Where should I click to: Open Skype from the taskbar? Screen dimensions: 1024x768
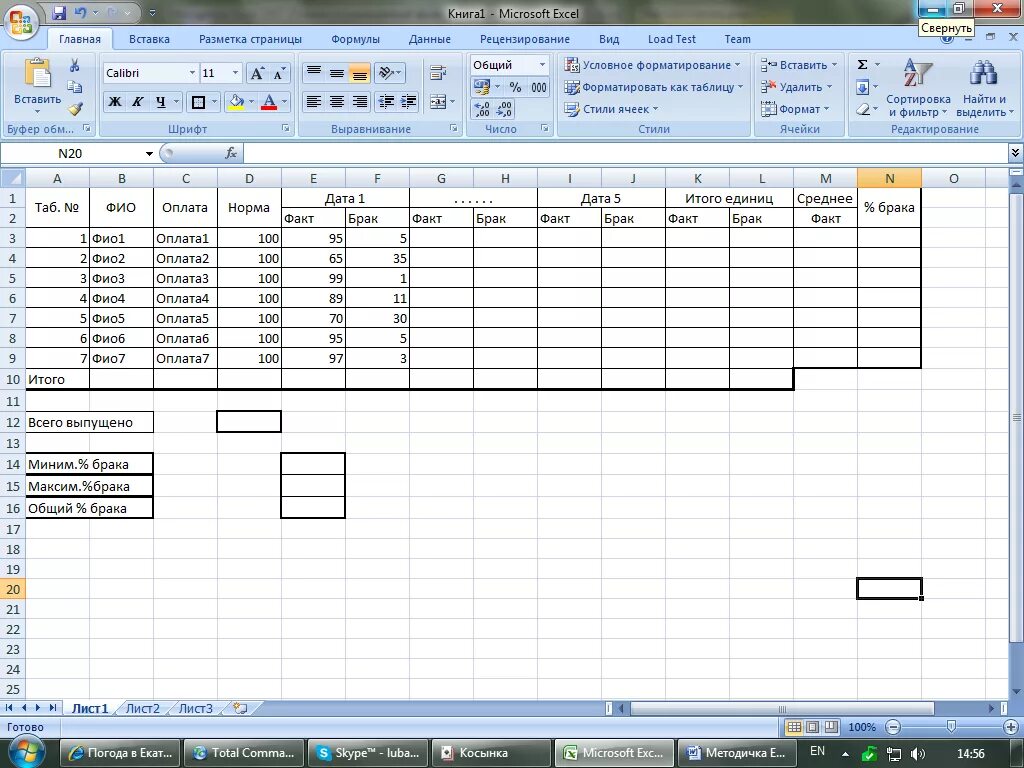click(368, 753)
